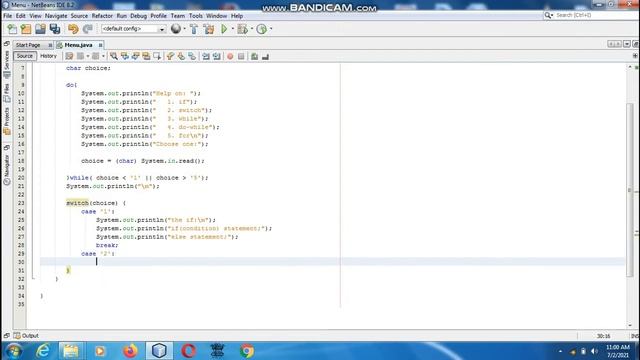Open the Window menu

pos(216,16)
